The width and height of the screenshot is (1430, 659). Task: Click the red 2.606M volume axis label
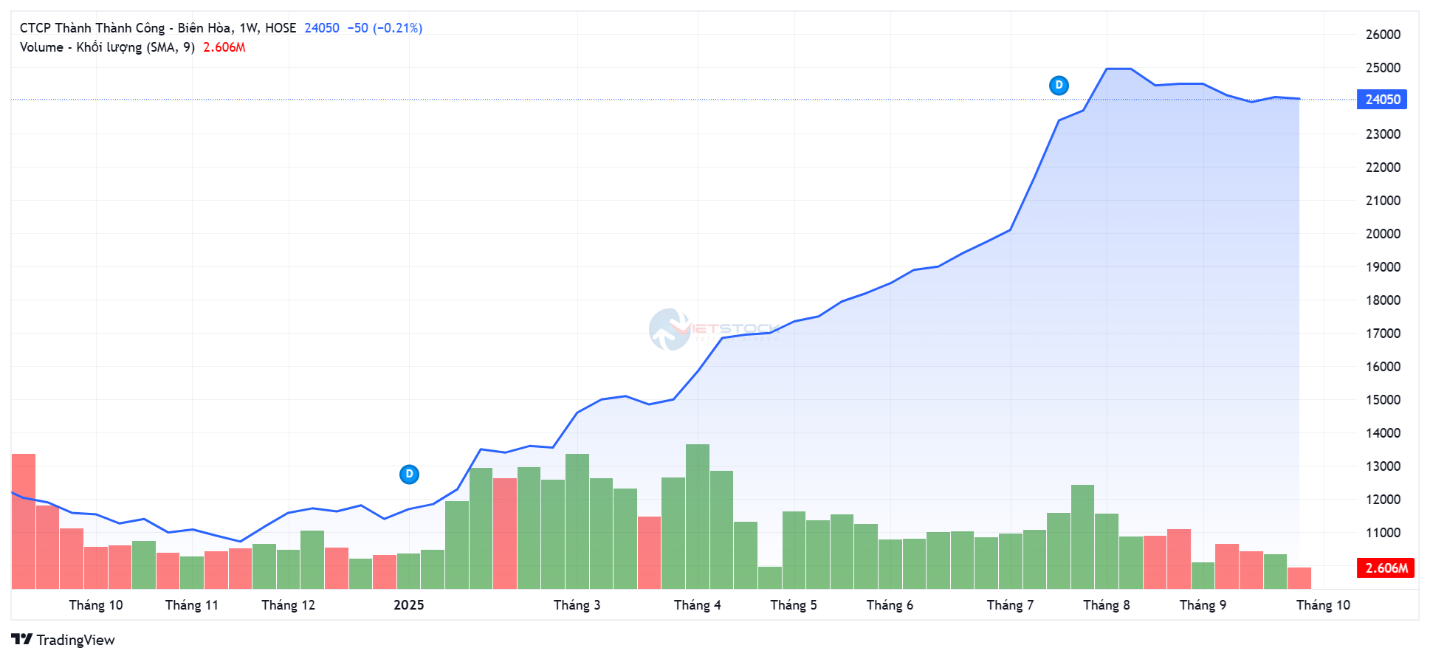[1383, 569]
